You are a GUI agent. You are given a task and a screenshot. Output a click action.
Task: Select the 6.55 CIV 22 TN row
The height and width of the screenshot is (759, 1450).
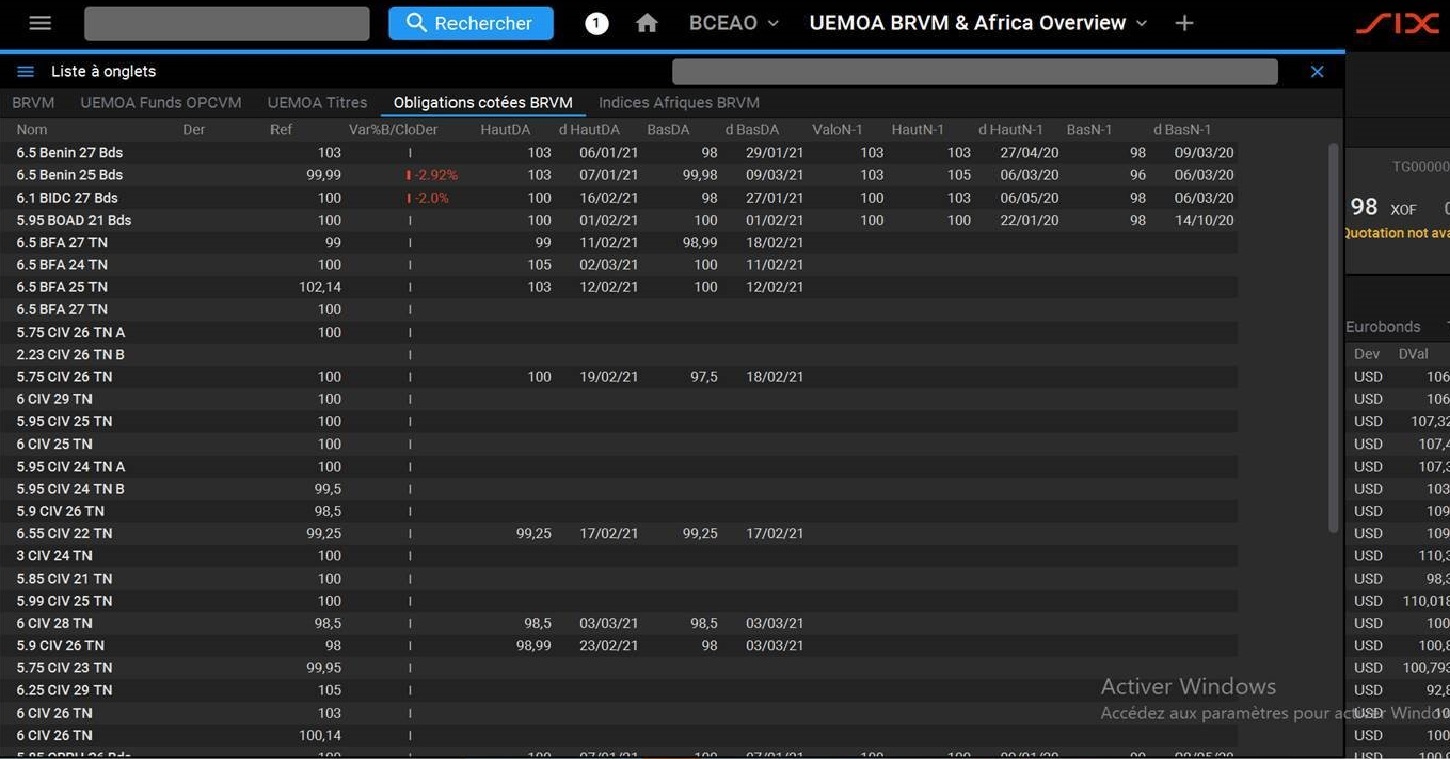pos(619,533)
